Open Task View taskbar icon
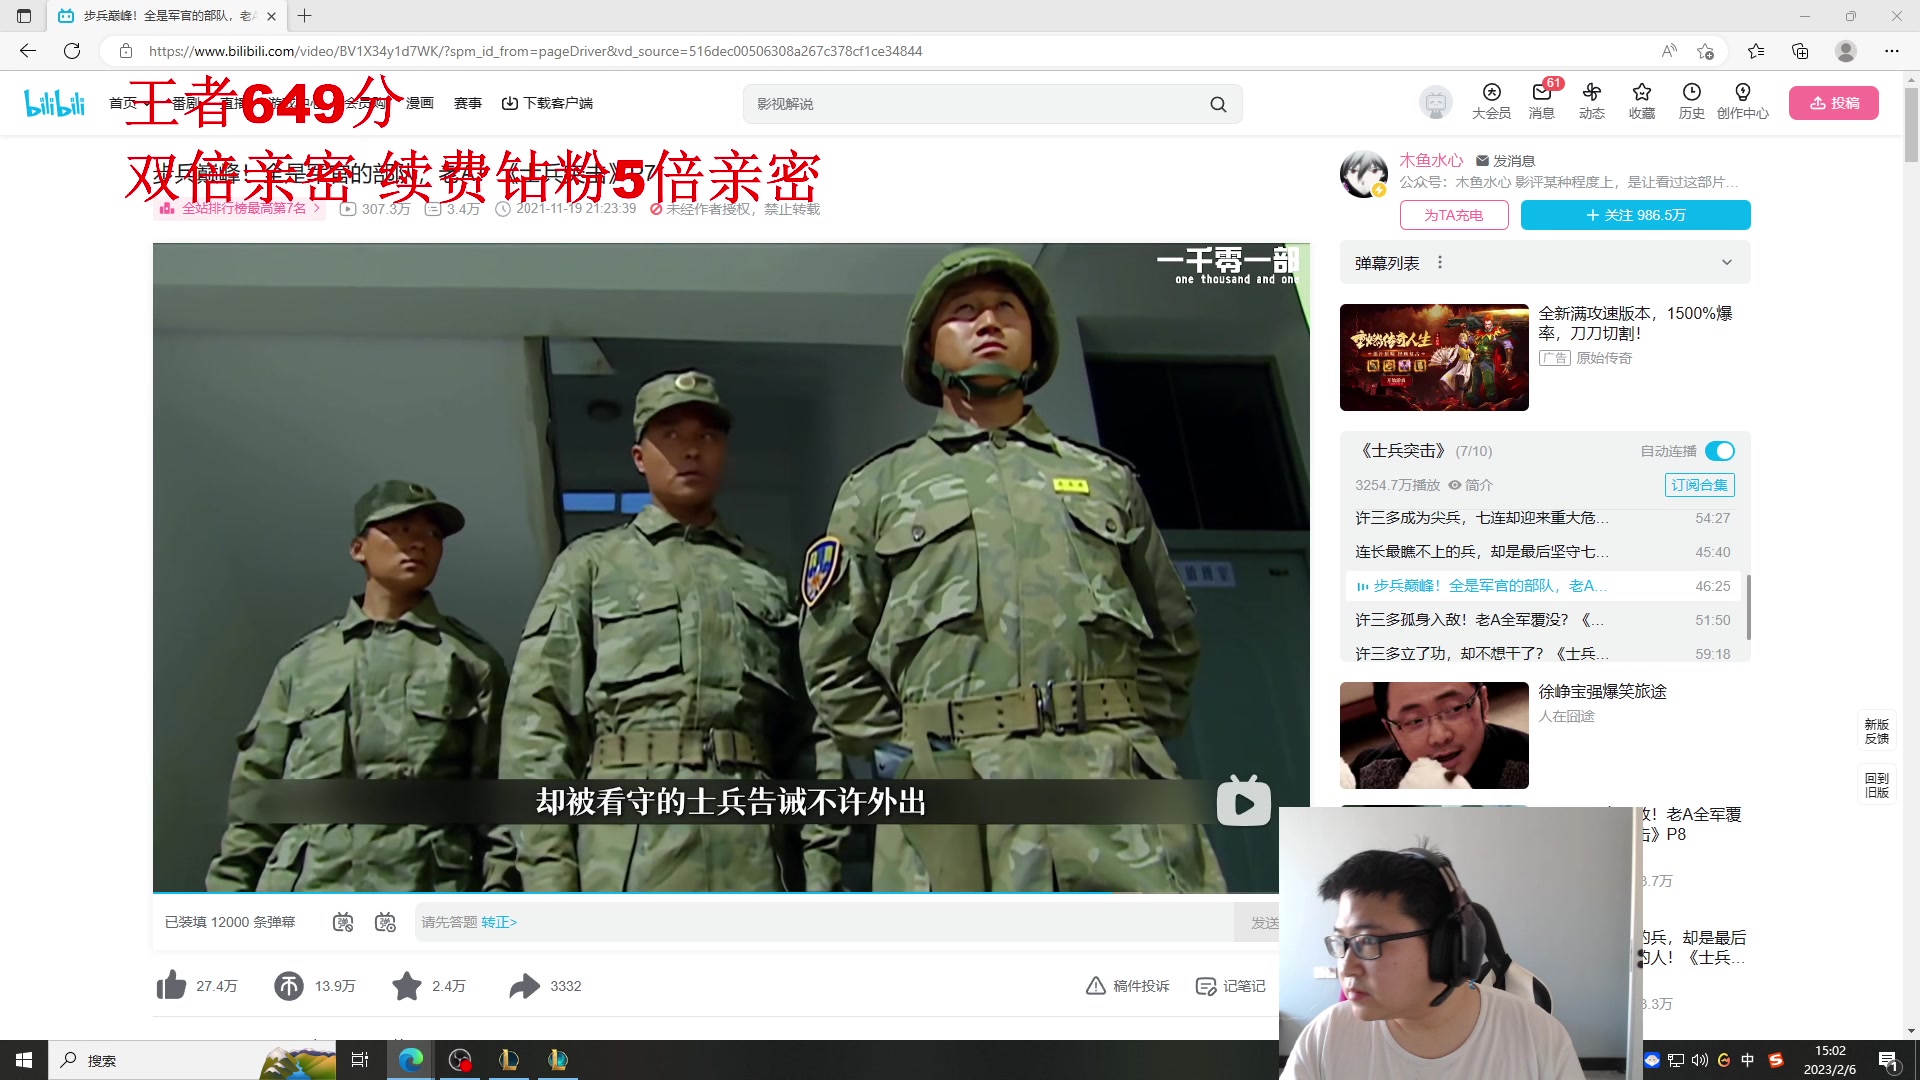Viewport: 1920px width, 1080px height. (360, 1060)
